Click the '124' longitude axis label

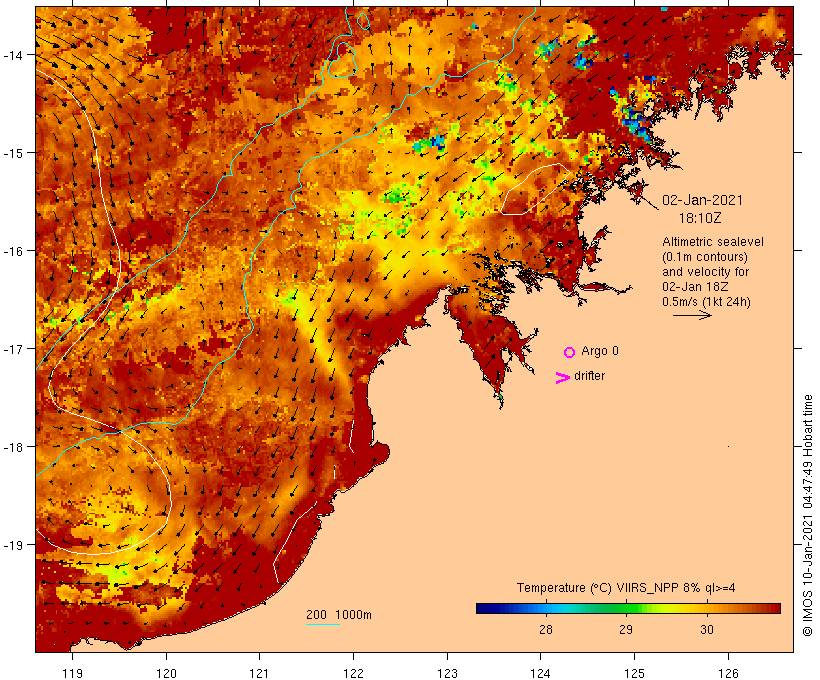click(541, 673)
